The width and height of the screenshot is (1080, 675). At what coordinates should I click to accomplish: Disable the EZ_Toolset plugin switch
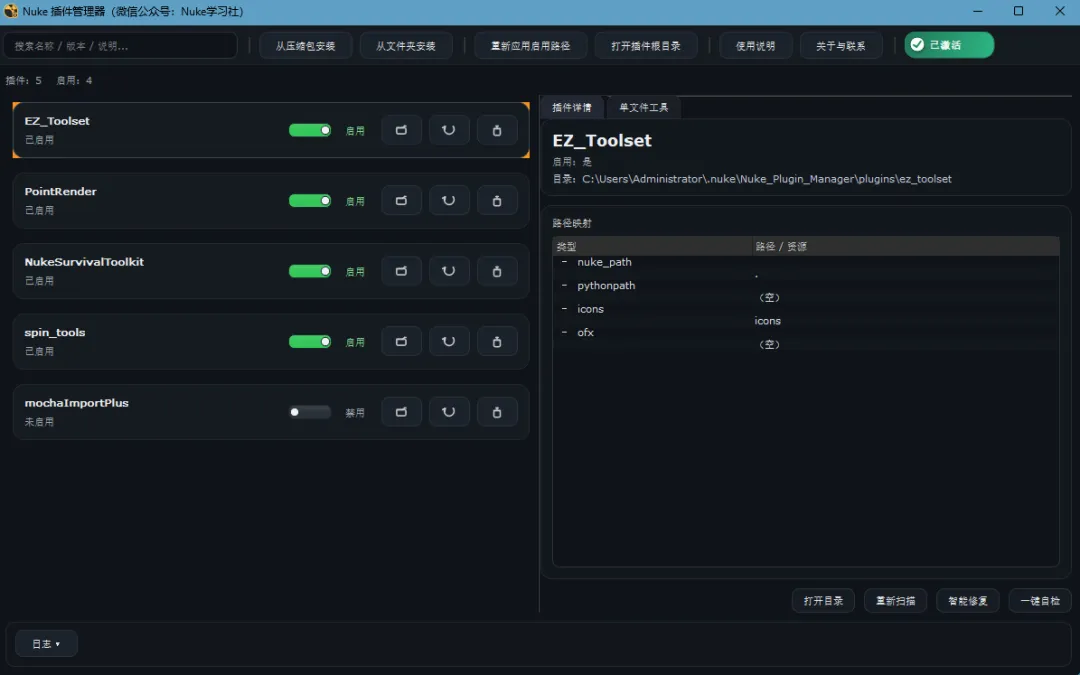click(x=310, y=130)
